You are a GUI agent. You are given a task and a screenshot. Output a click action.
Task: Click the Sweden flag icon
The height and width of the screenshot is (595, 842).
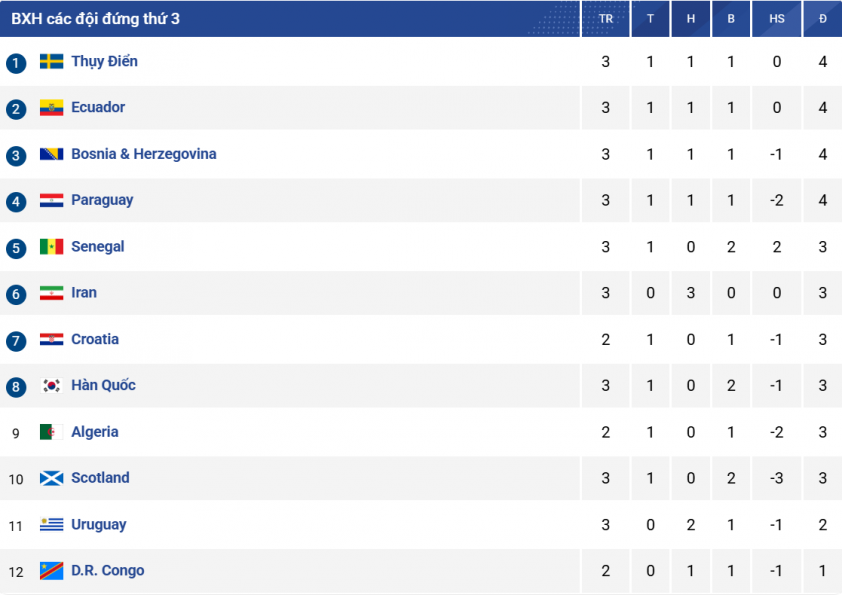[x=52, y=62]
